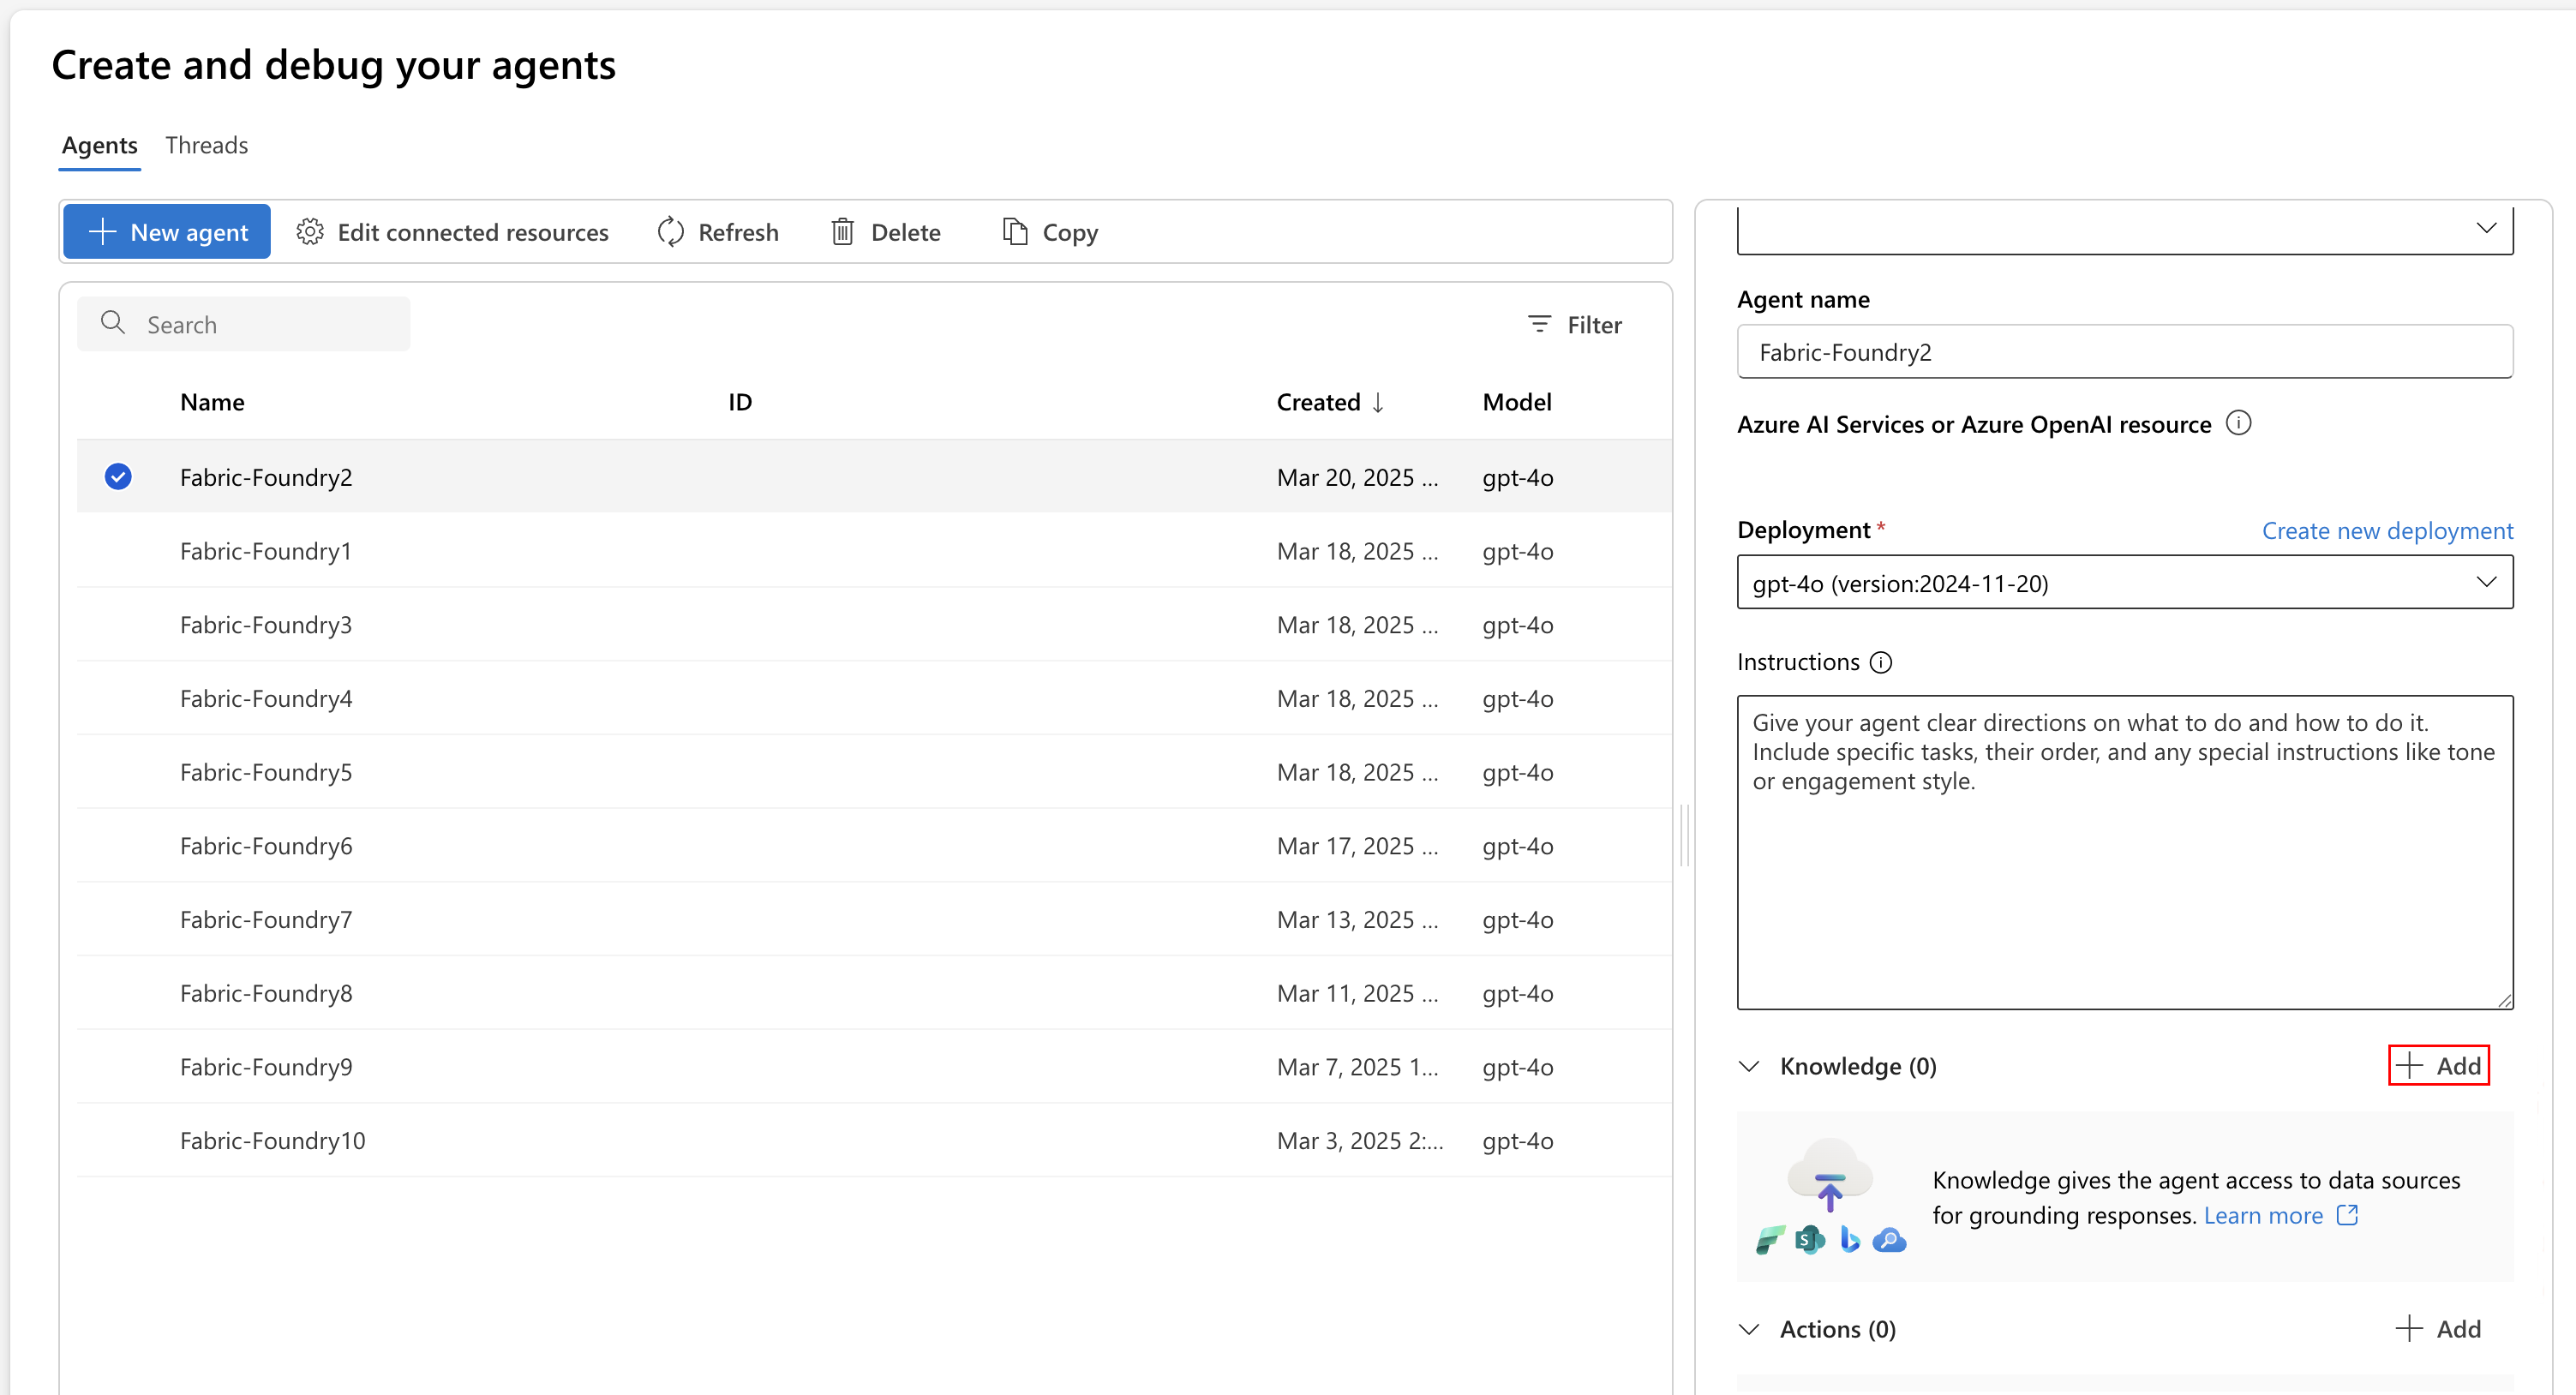
Task: Open the Deployment gpt-4o dropdown
Action: coord(2124,583)
